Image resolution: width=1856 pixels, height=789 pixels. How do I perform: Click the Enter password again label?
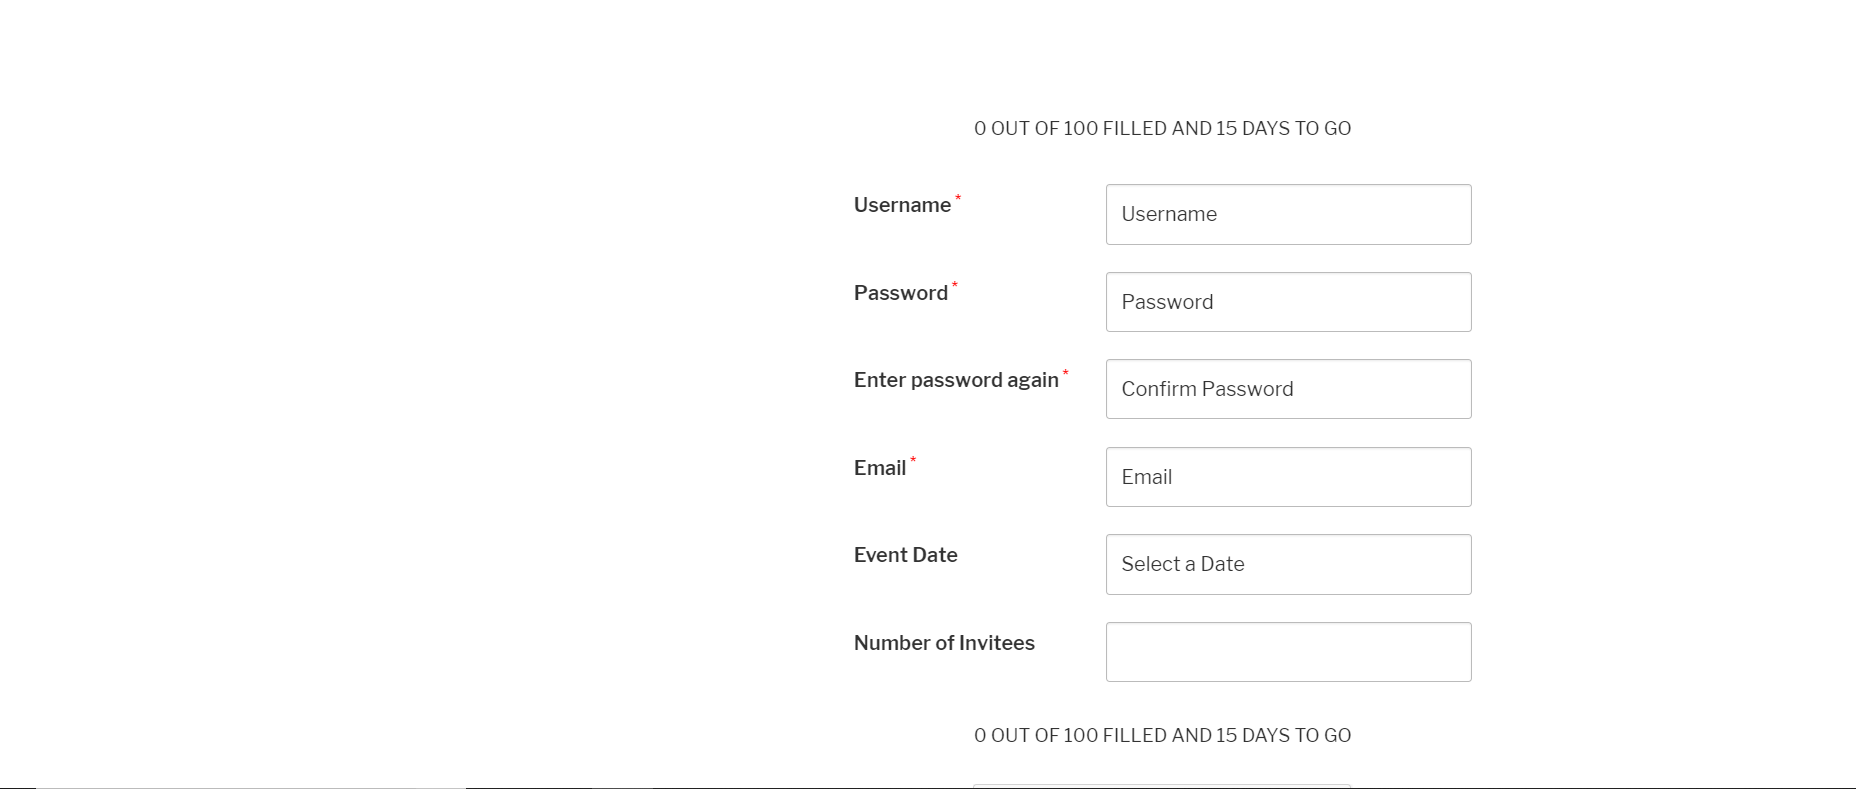(x=956, y=380)
